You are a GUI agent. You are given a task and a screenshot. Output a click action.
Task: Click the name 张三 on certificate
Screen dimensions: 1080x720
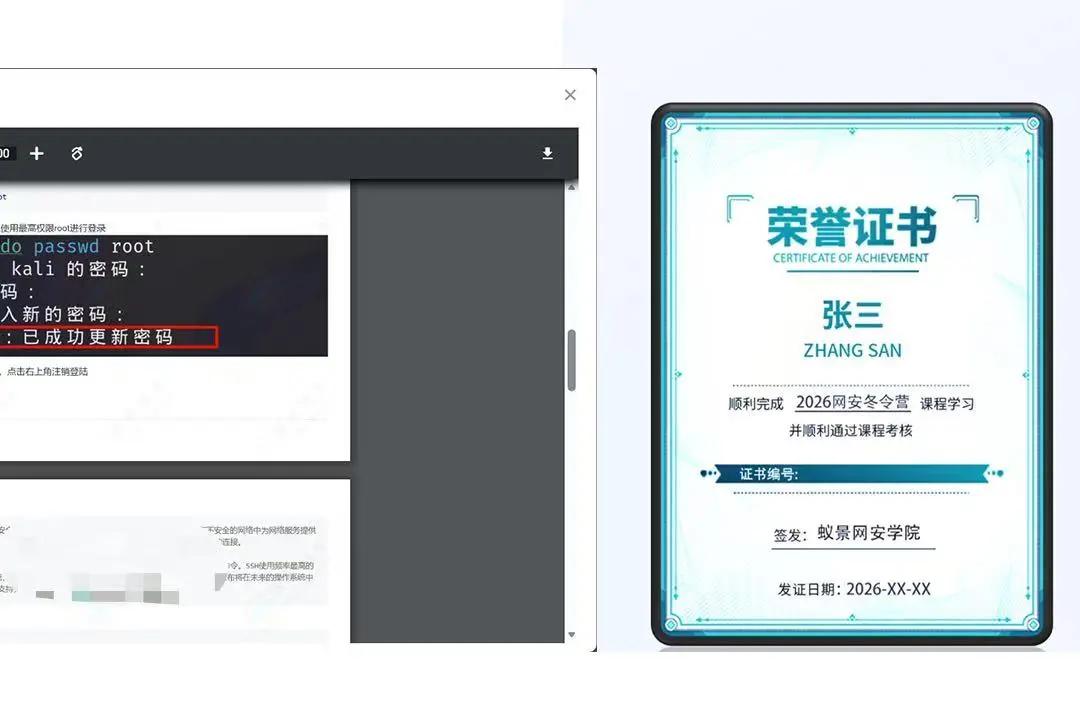(852, 316)
